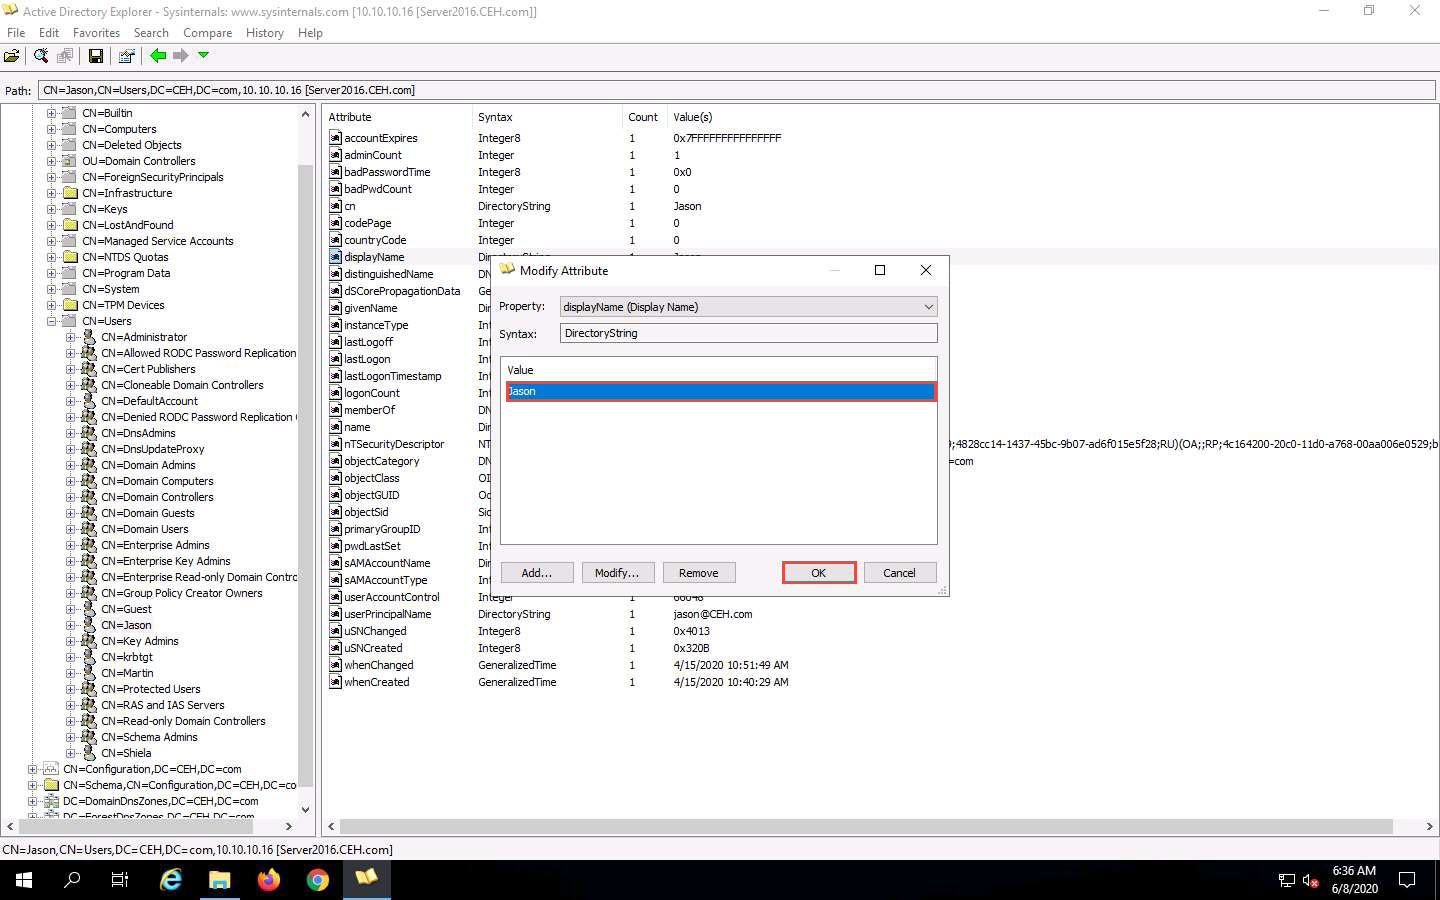Open the Properties toolbar icon
The image size is (1440, 900).
126,56
